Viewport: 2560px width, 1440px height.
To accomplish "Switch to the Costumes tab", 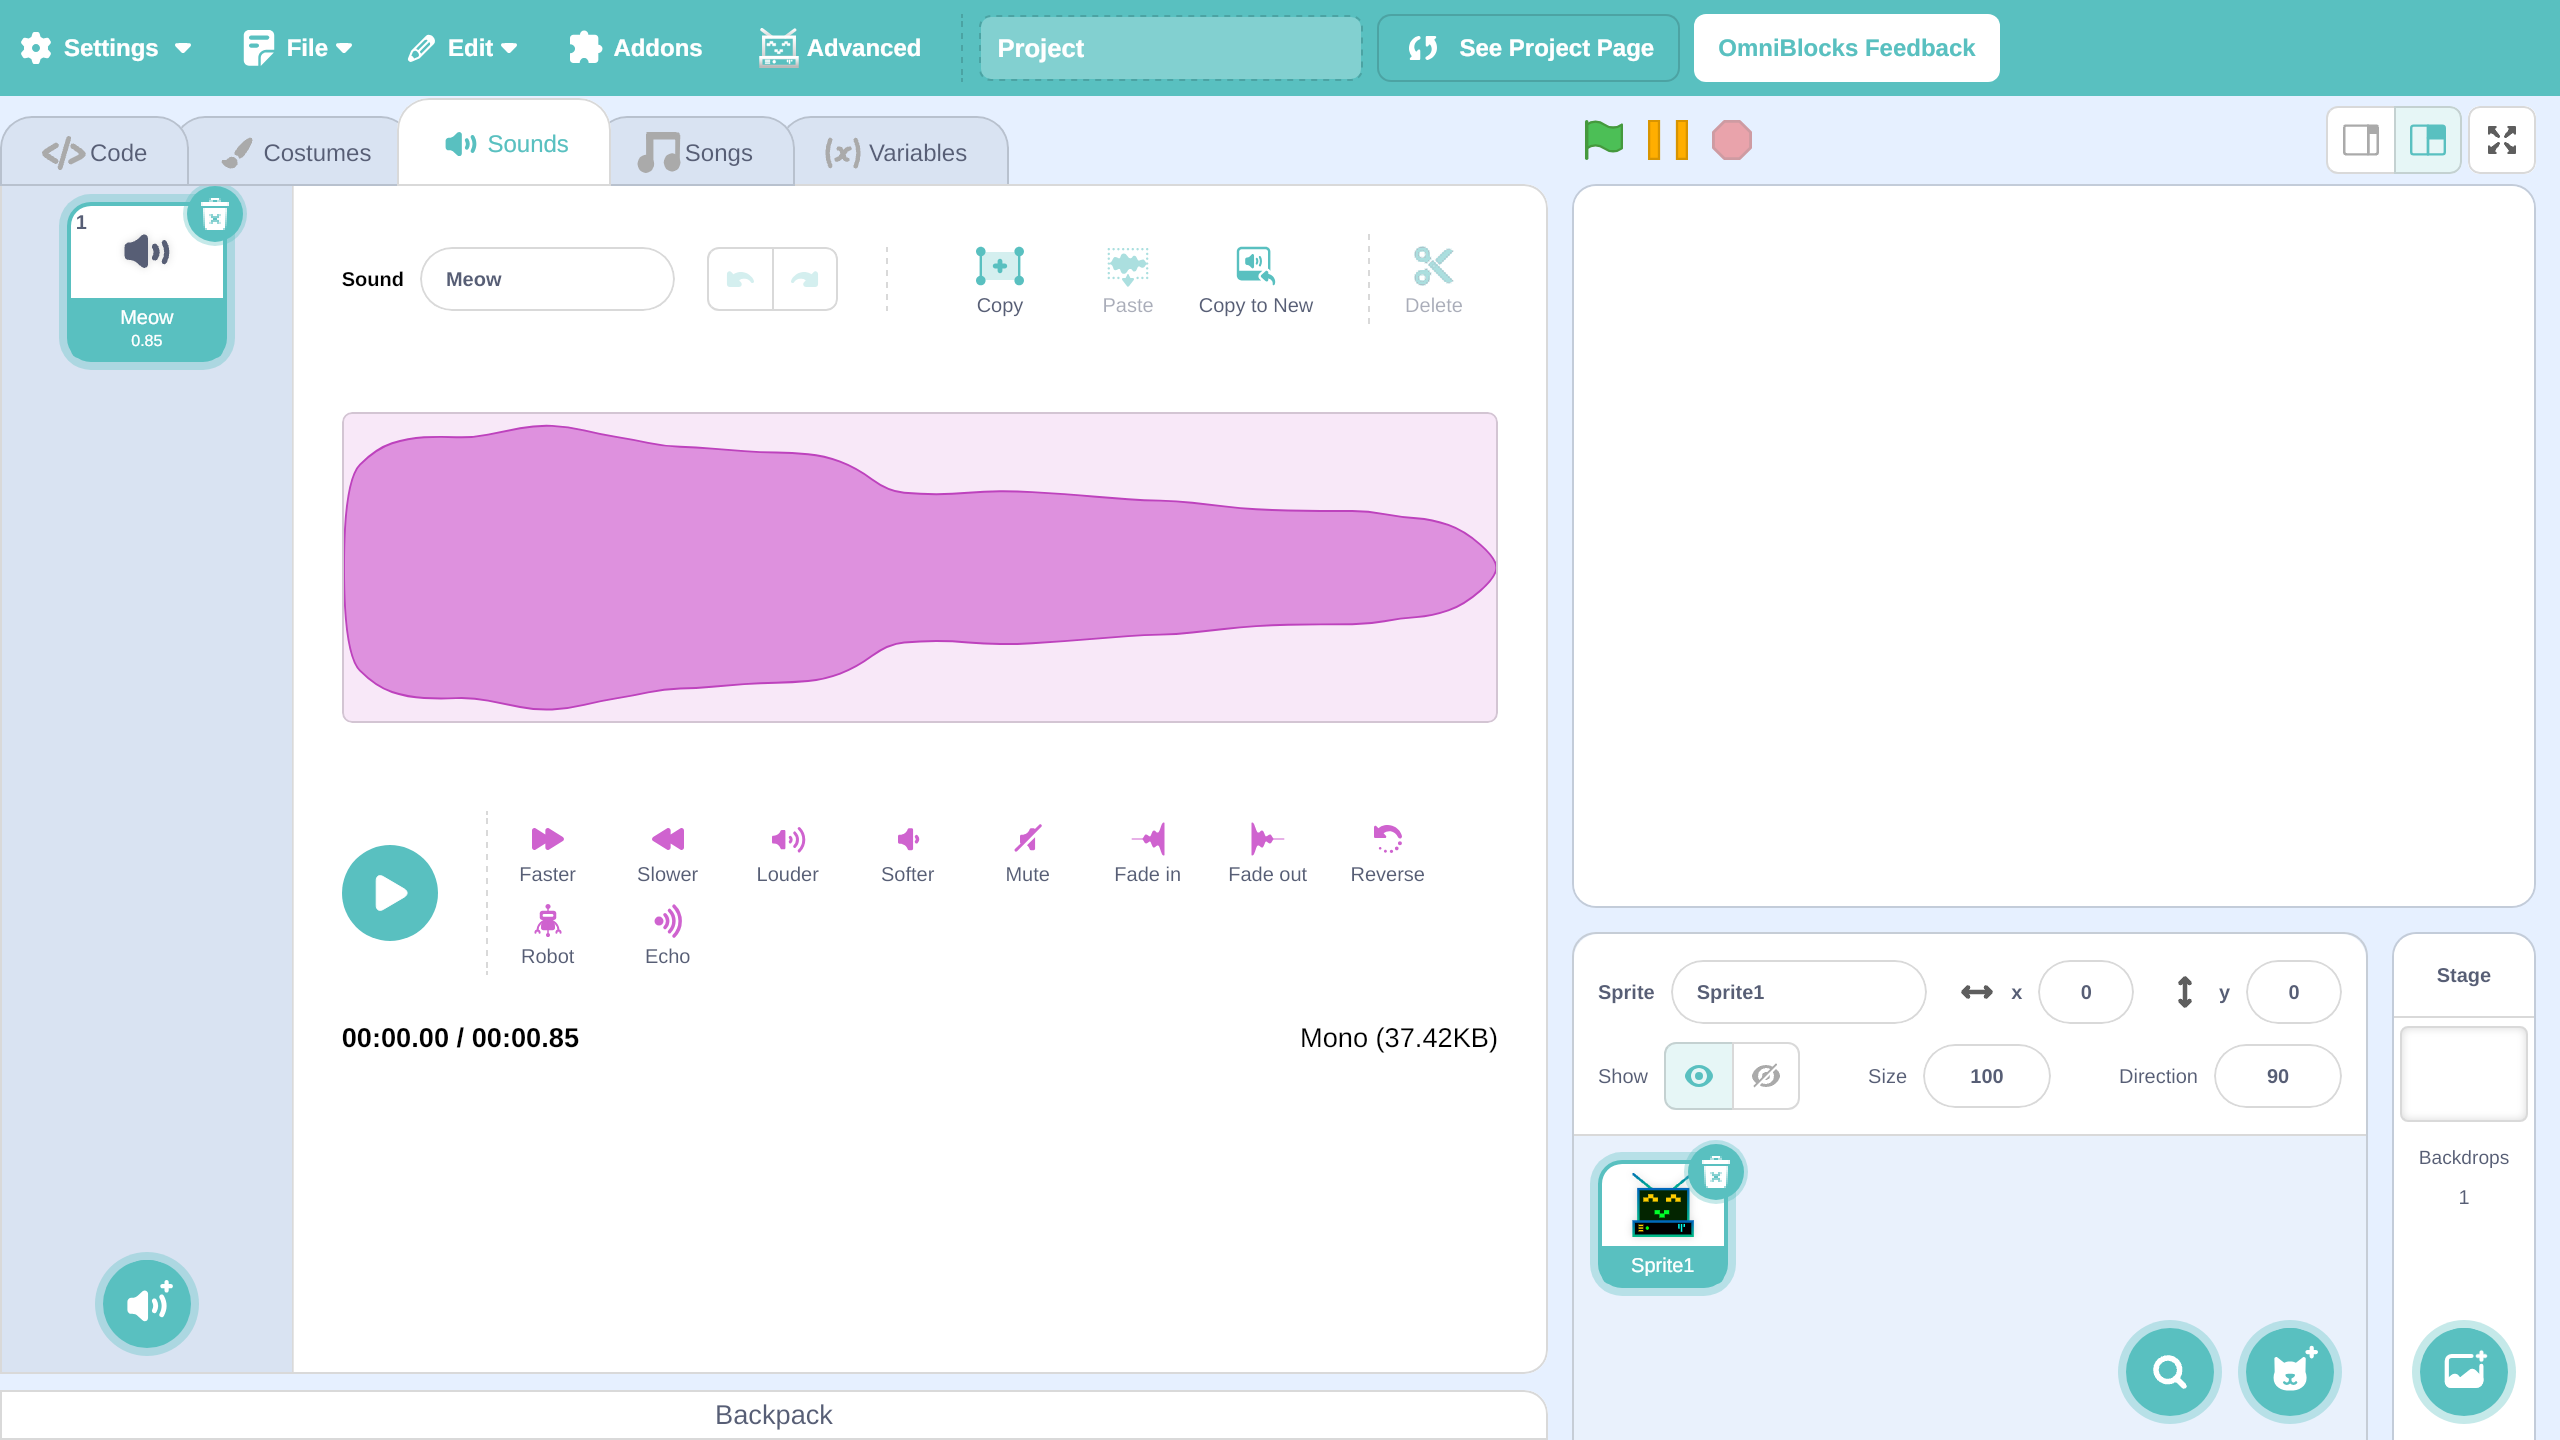I will click(x=296, y=153).
